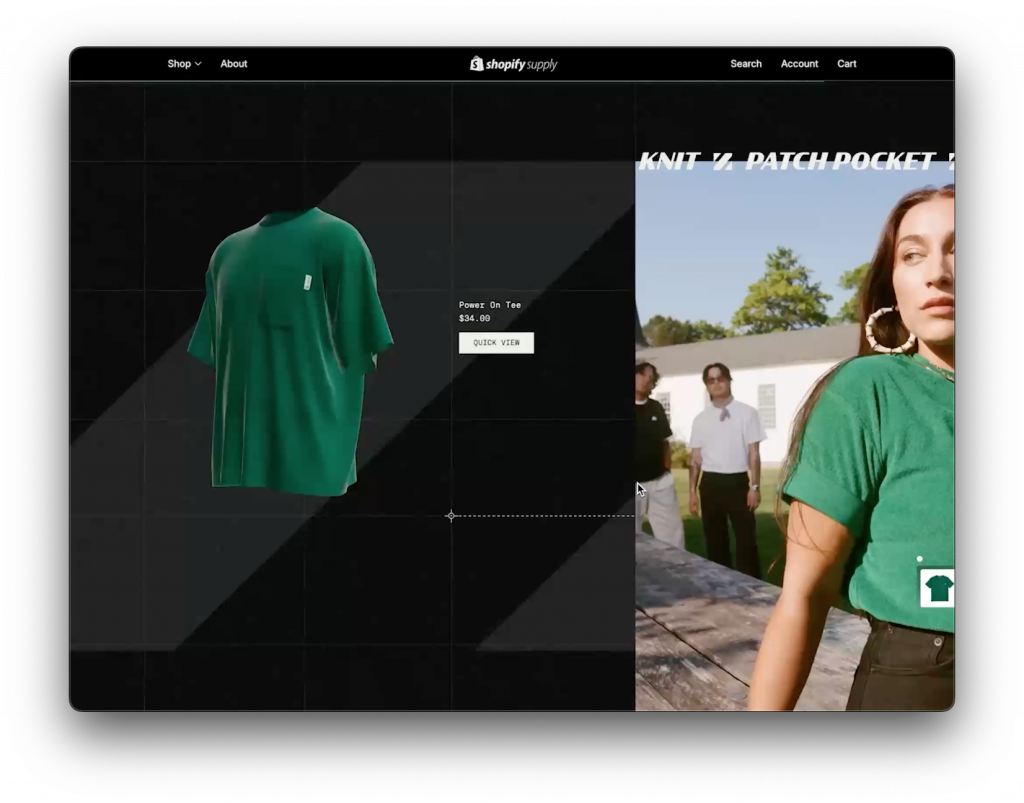View the Cart
The image size is (1024, 803).
click(x=846, y=64)
